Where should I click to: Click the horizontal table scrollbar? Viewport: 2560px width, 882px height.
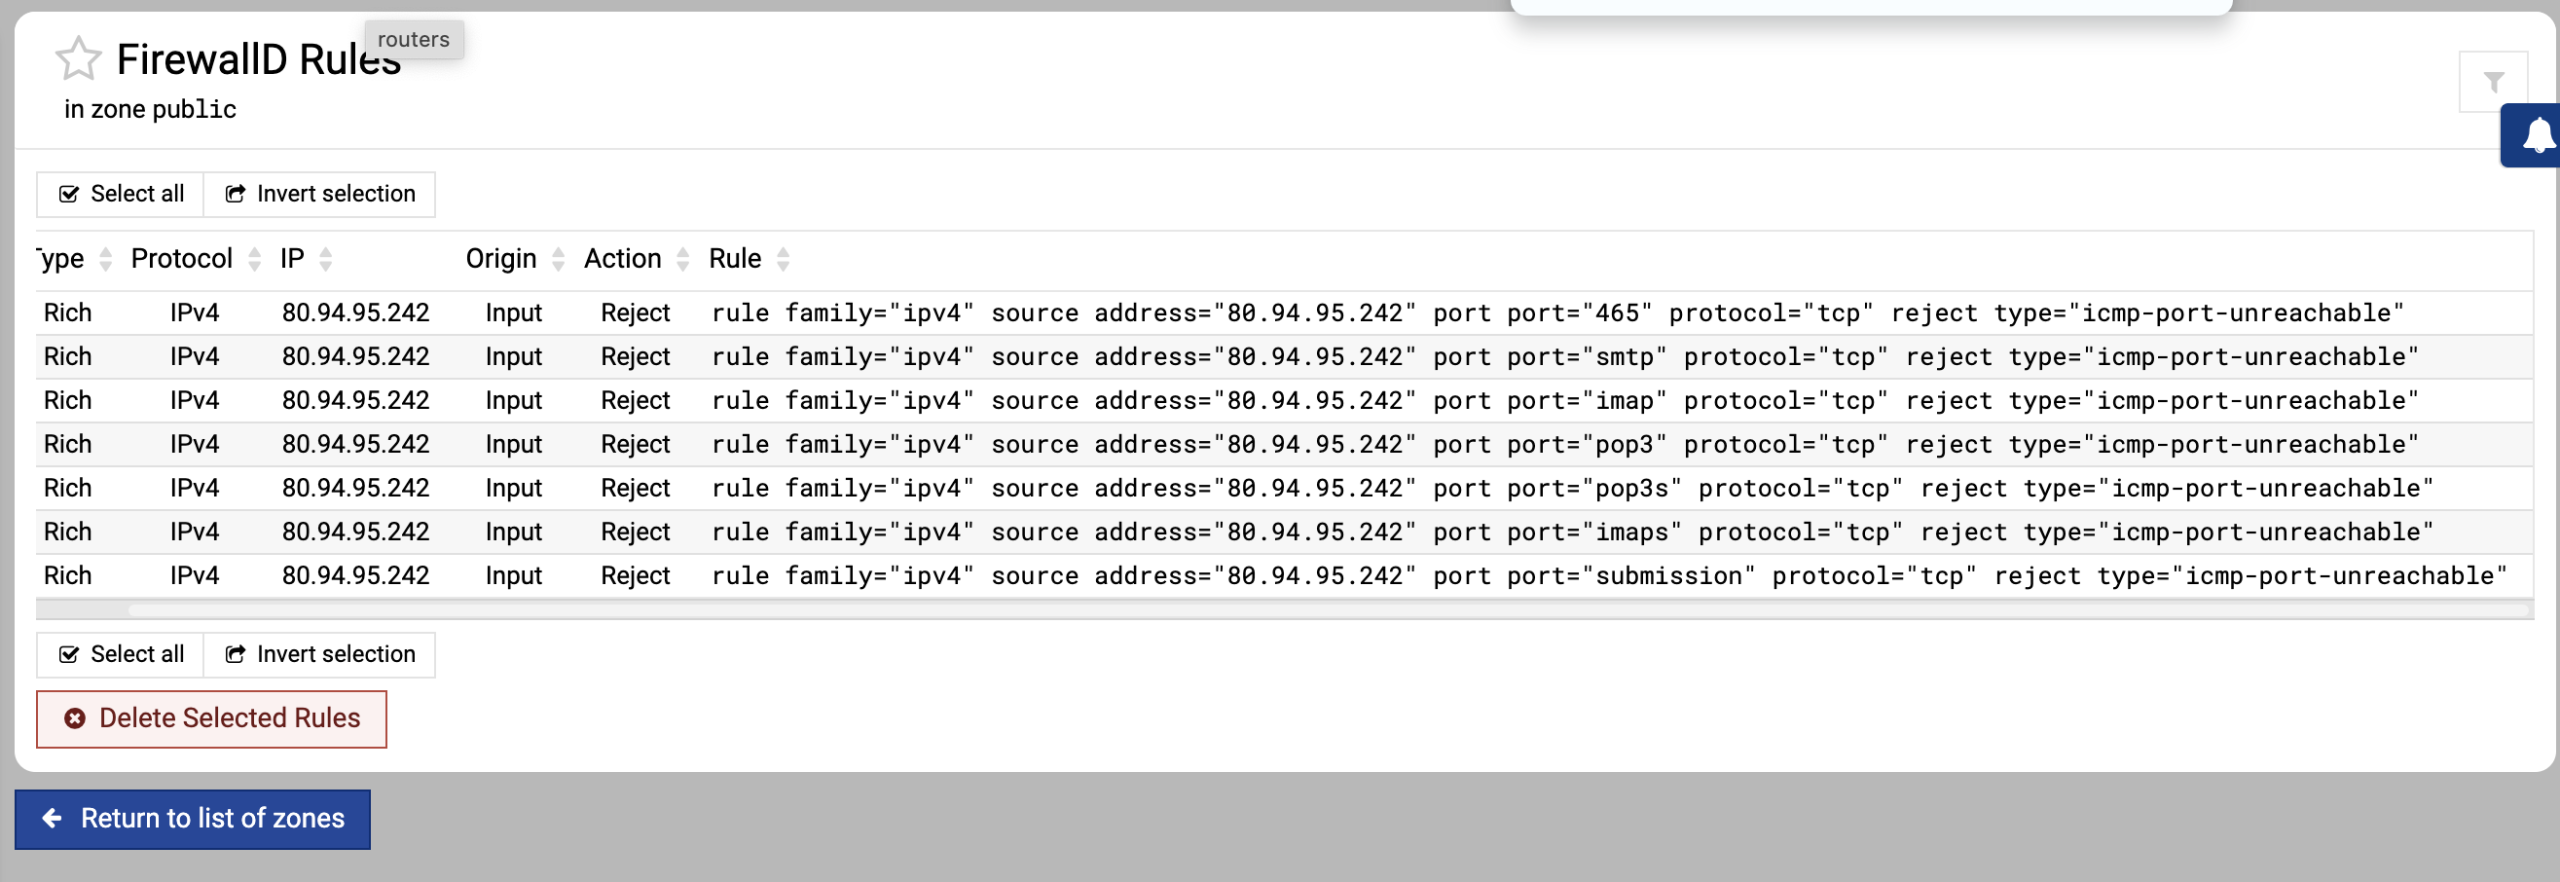pyautogui.click(x=1284, y=609)
